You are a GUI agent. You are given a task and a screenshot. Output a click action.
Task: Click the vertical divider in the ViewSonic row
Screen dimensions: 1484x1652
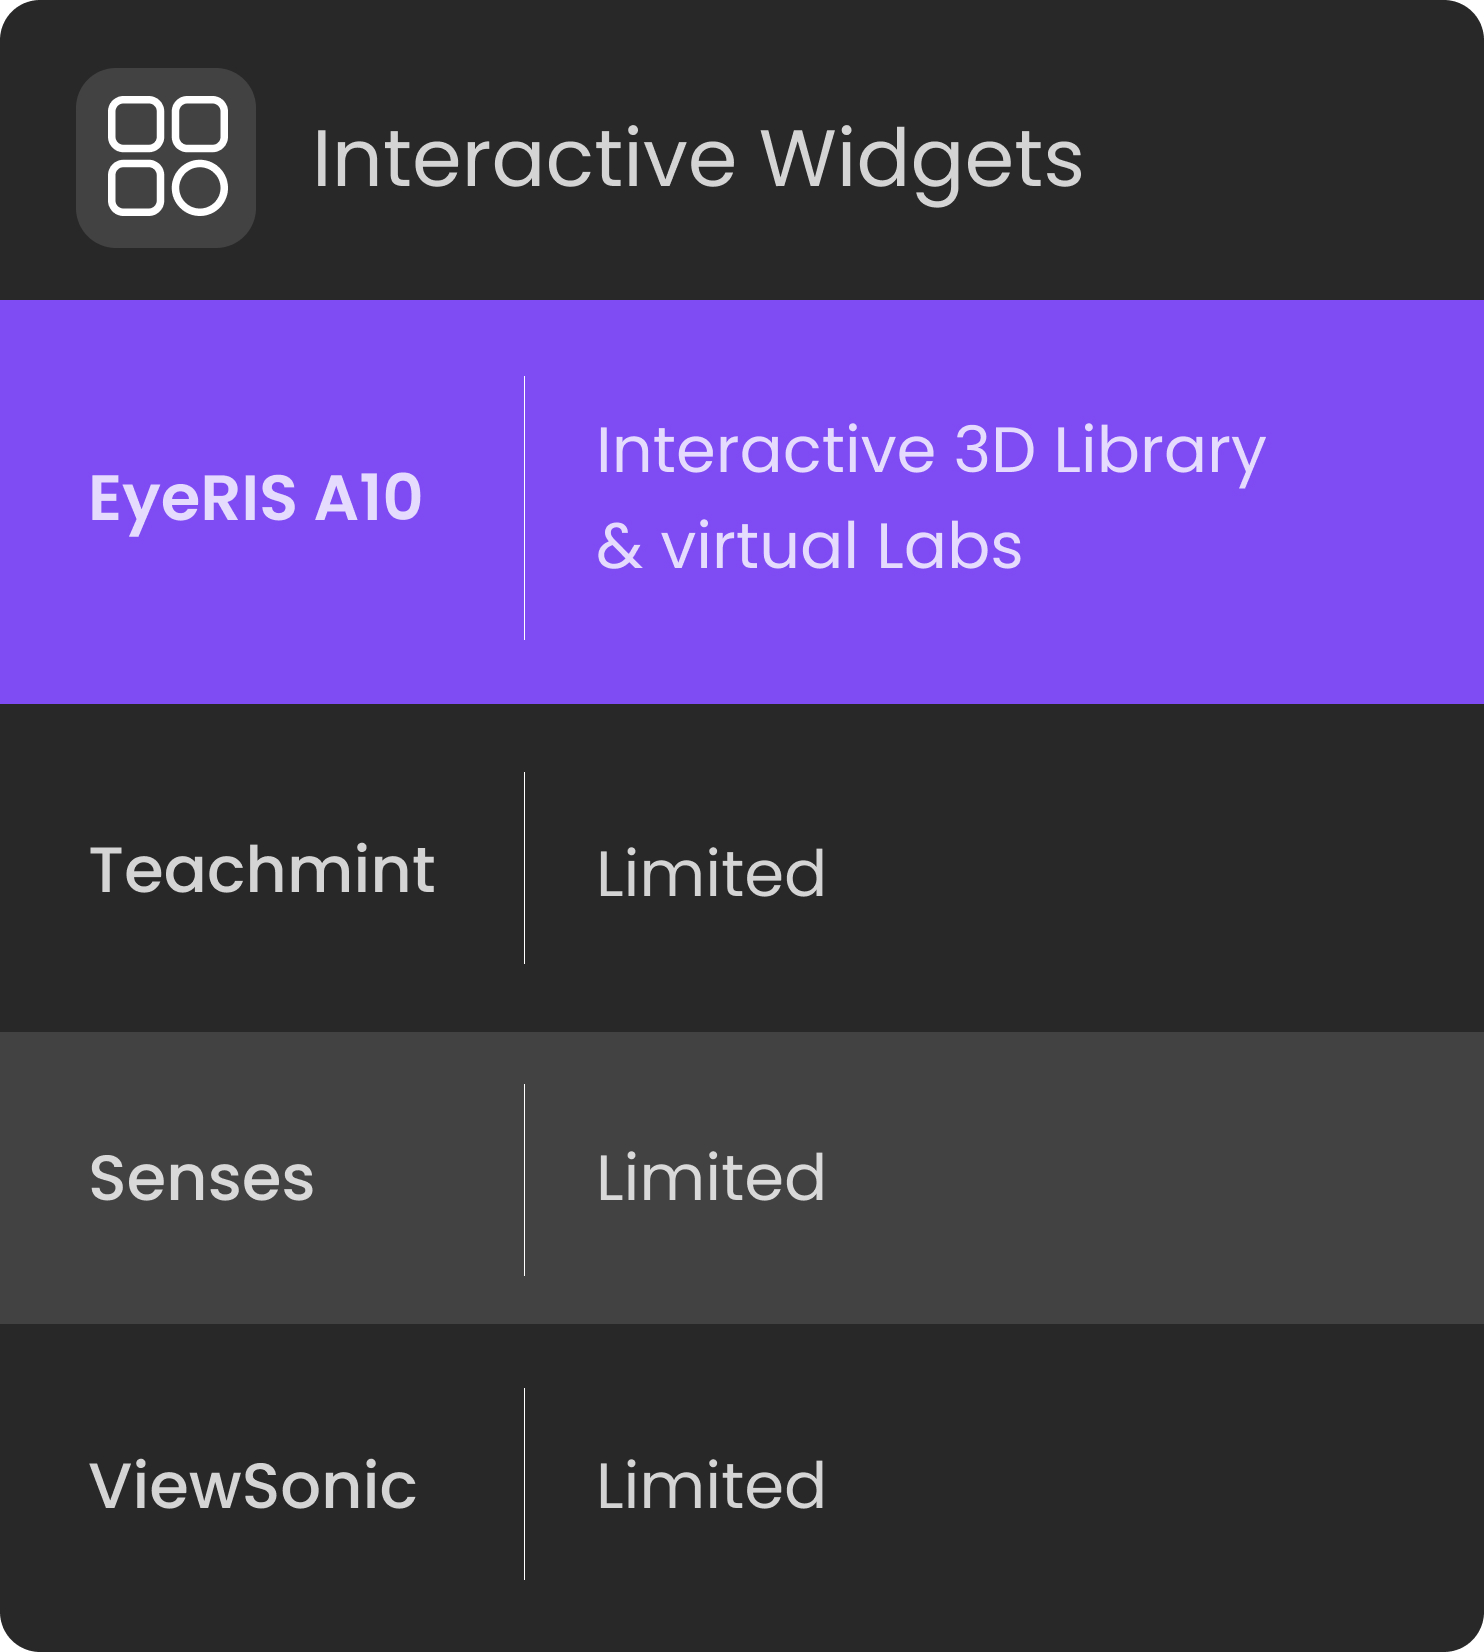pos(524,1484)
